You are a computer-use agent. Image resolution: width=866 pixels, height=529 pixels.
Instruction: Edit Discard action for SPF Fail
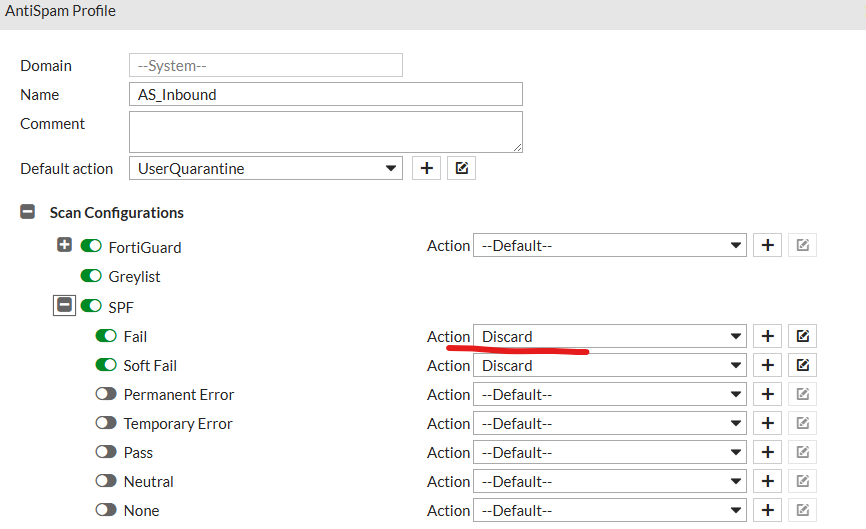[802, 336]
